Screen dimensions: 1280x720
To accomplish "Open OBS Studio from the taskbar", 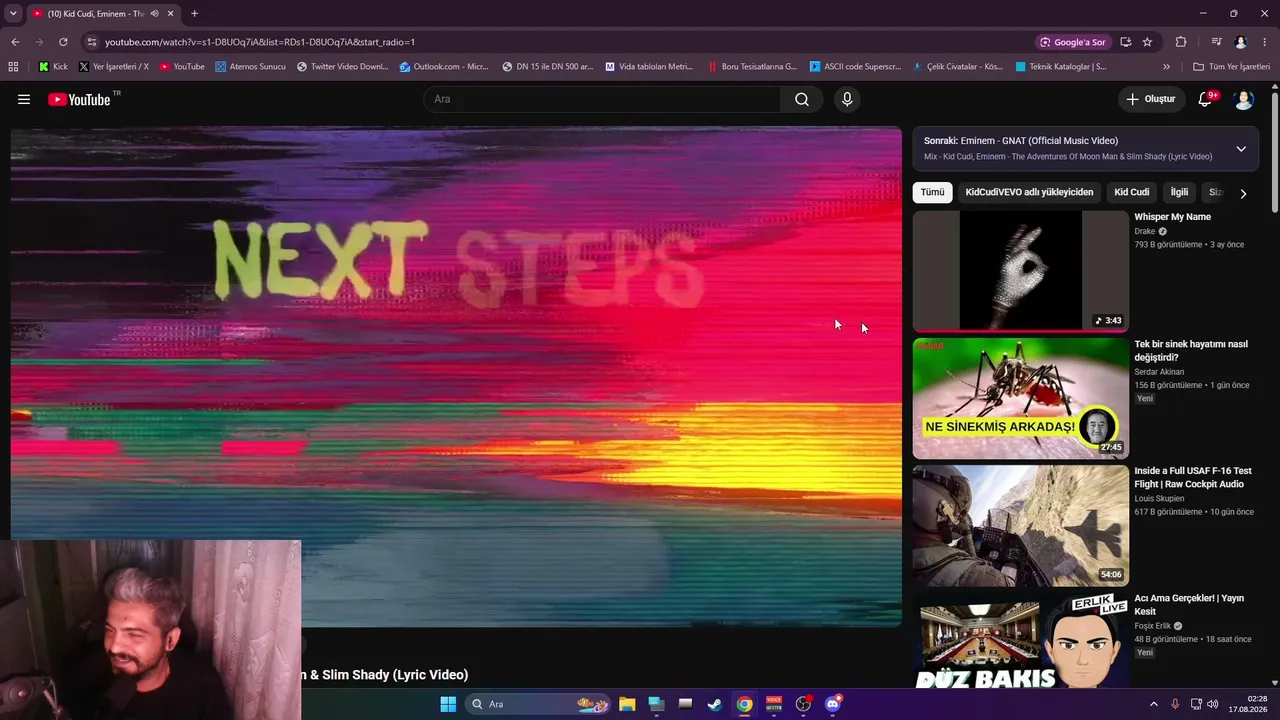I will tap(803, 704).
